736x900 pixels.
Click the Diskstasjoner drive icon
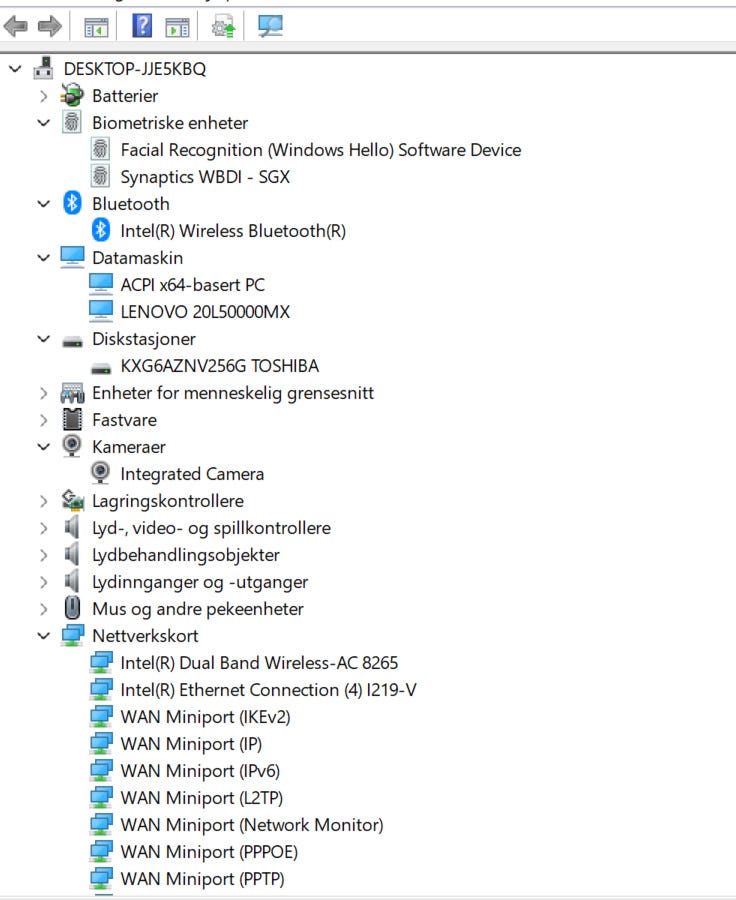pos(72,342)
